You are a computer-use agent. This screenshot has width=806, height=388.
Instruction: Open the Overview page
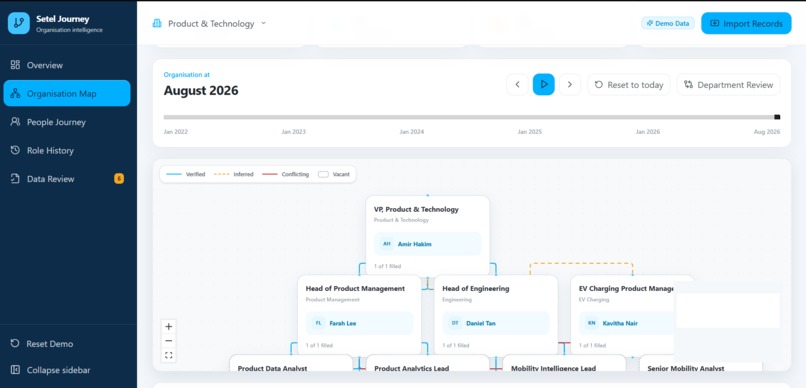(x=67, y=65)
